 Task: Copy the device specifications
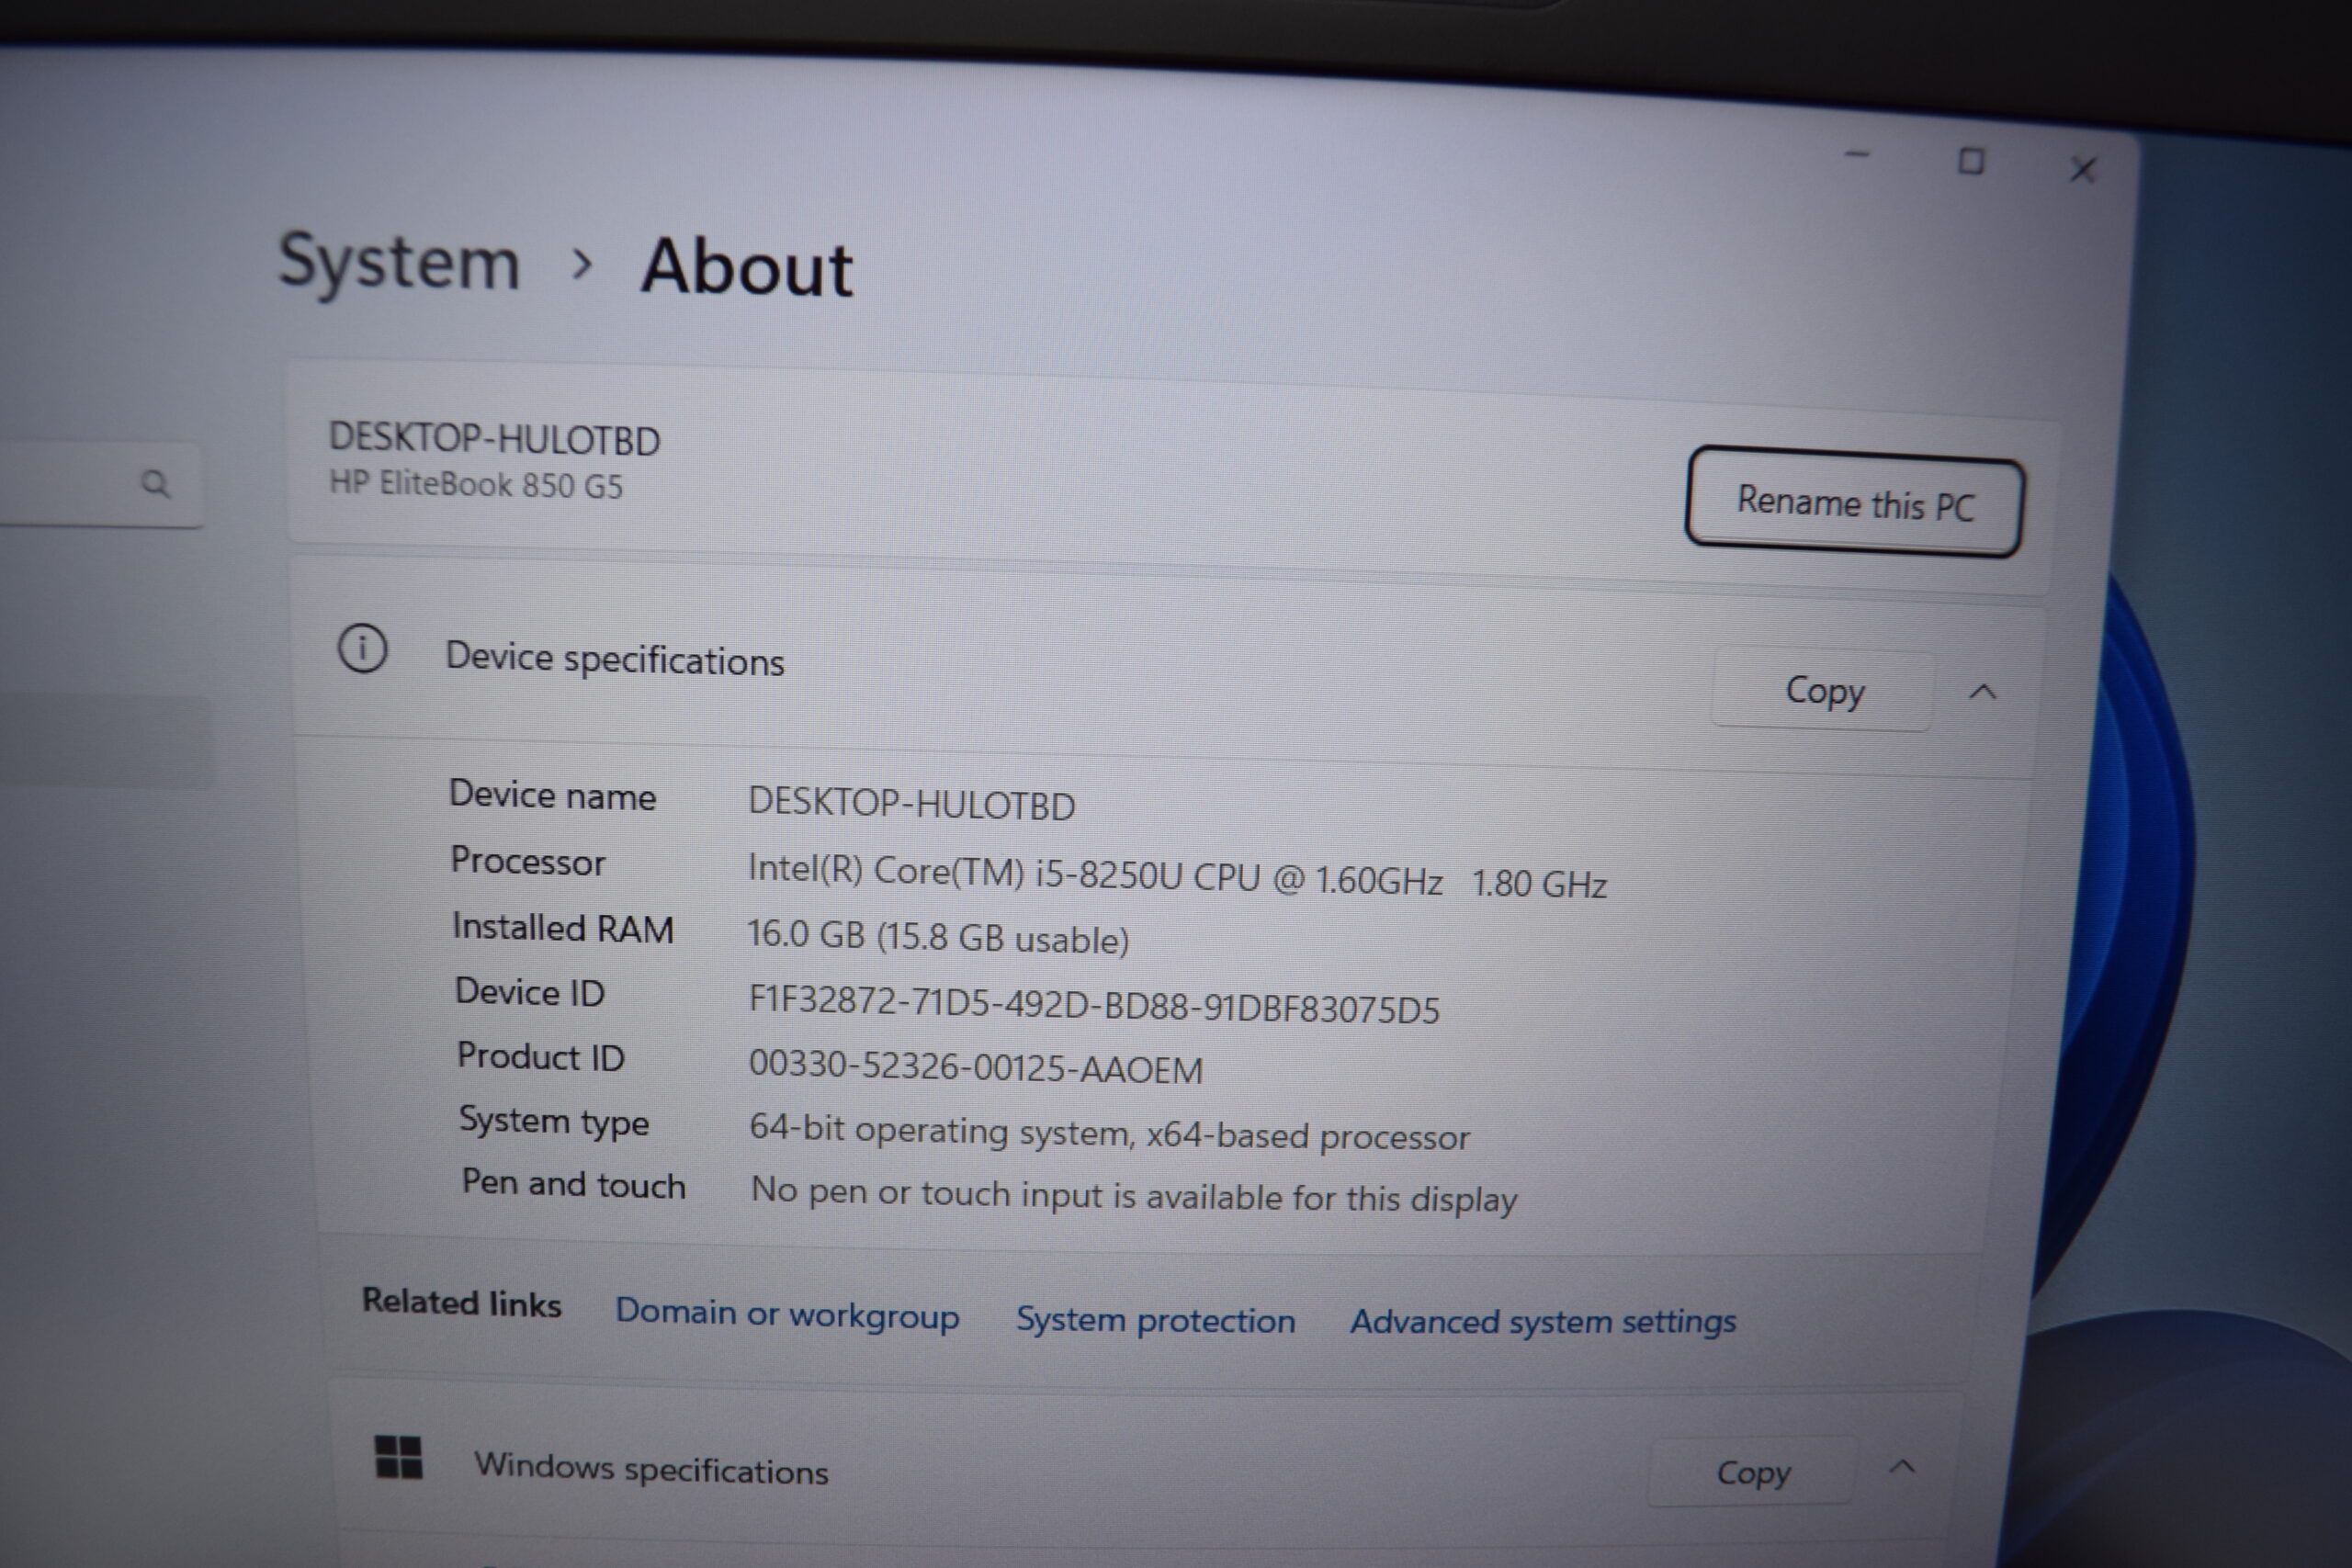tap(1824, 691)
